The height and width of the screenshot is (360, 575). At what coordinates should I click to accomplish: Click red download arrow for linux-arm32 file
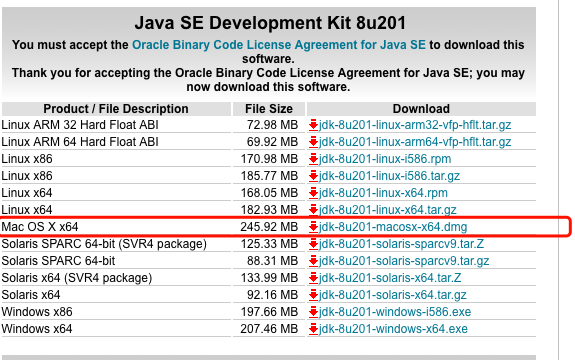pyautogui.click(x=313, y=125)
